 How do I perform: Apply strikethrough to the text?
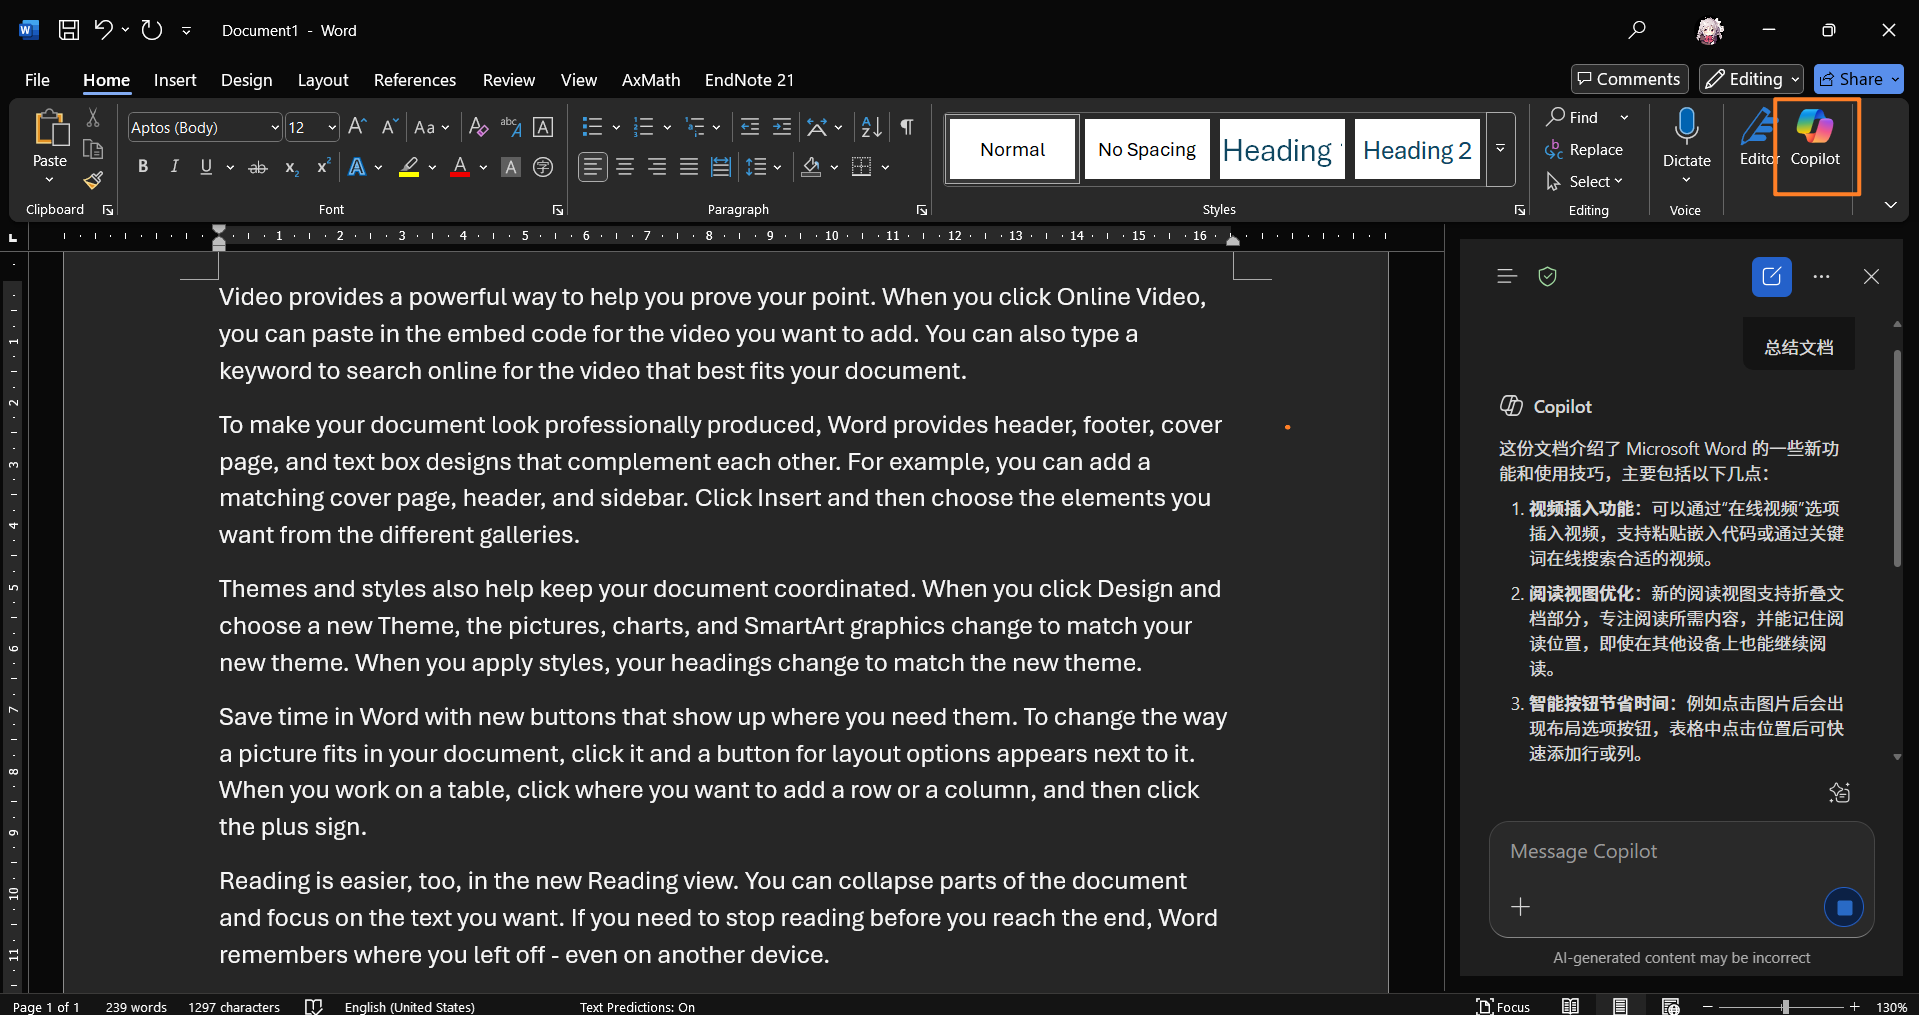point(258,167)
